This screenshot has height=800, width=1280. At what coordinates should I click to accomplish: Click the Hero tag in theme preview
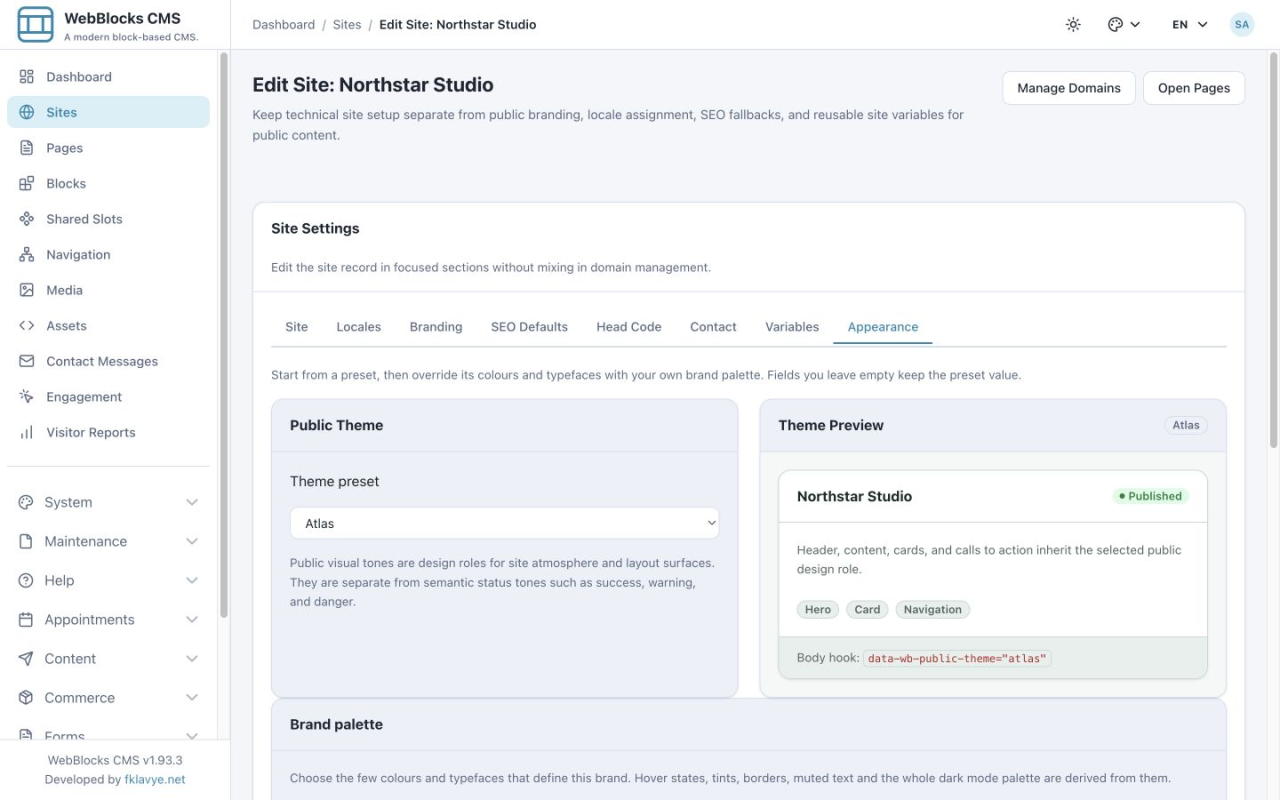point(818,610)
